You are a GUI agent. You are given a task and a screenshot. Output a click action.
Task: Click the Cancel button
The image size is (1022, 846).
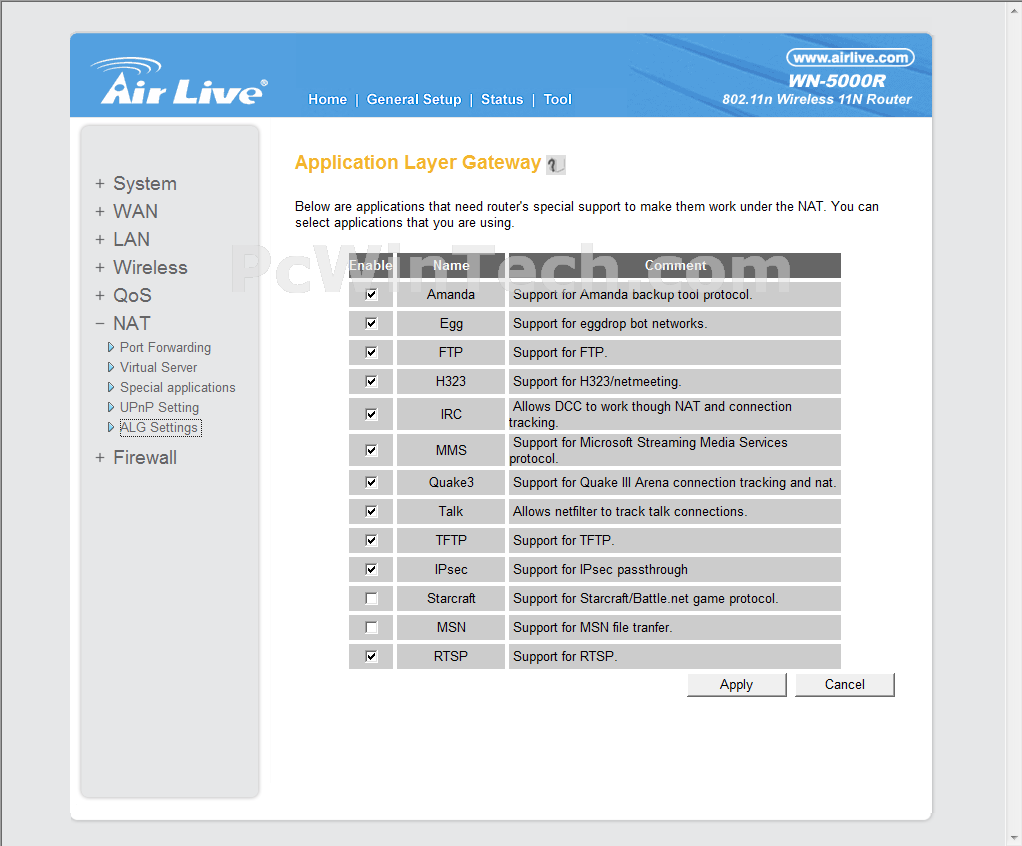pos(845,684)
